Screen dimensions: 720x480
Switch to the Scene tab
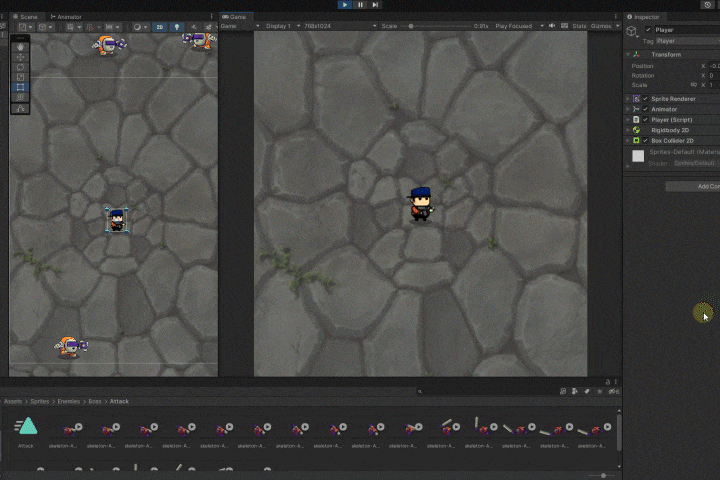point(25,17)
